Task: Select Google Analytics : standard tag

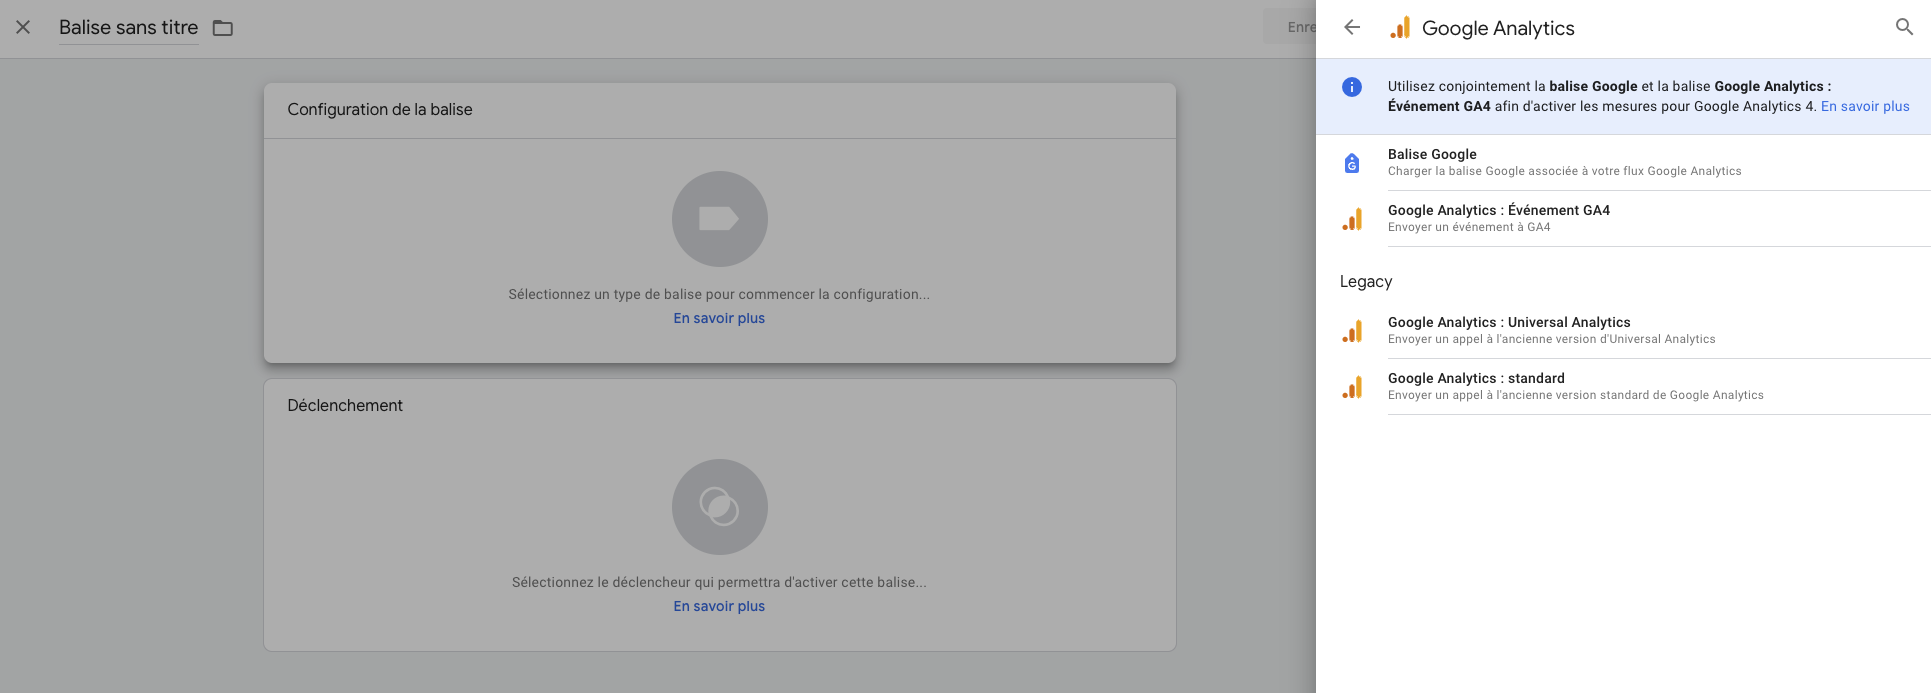Action: coord(1623,386)
